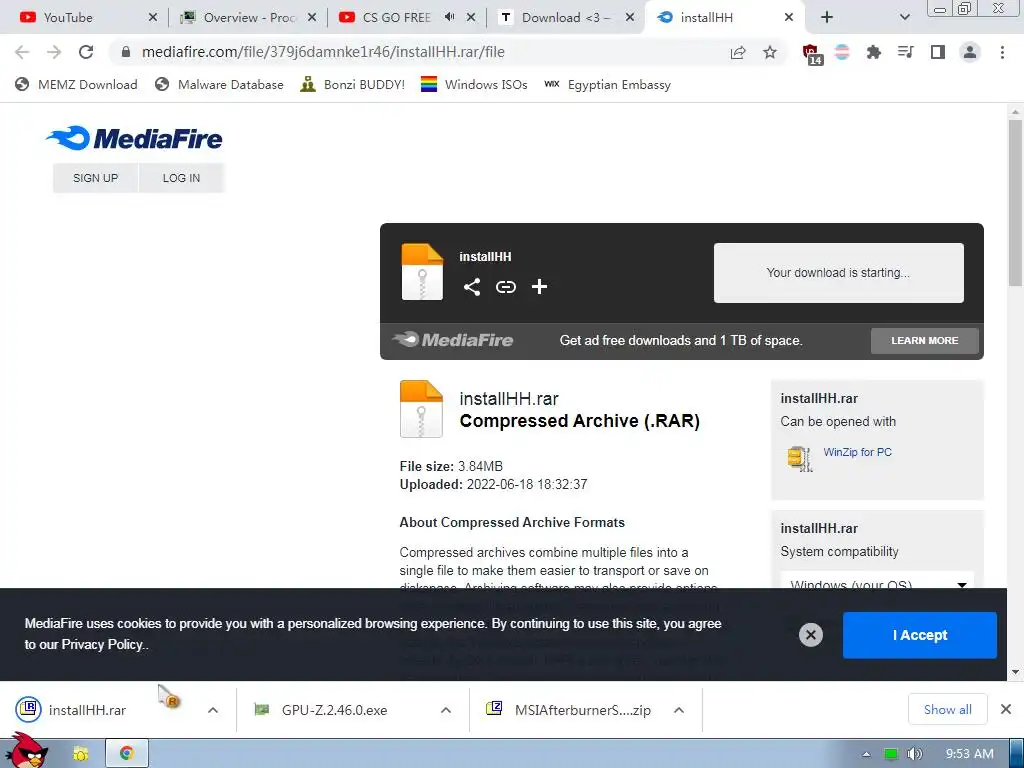Click the Chrome taskbar icon
Screen dimensions: 1024x768
127,754
